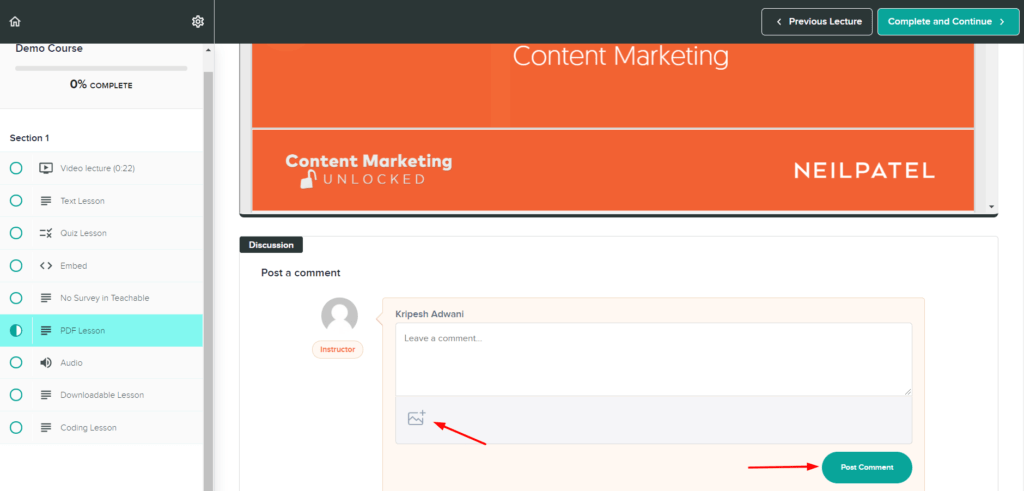This screenshot has width=1024, height=491.
Task: Click the video lecture play icon
Action: [x=46, y=168]
